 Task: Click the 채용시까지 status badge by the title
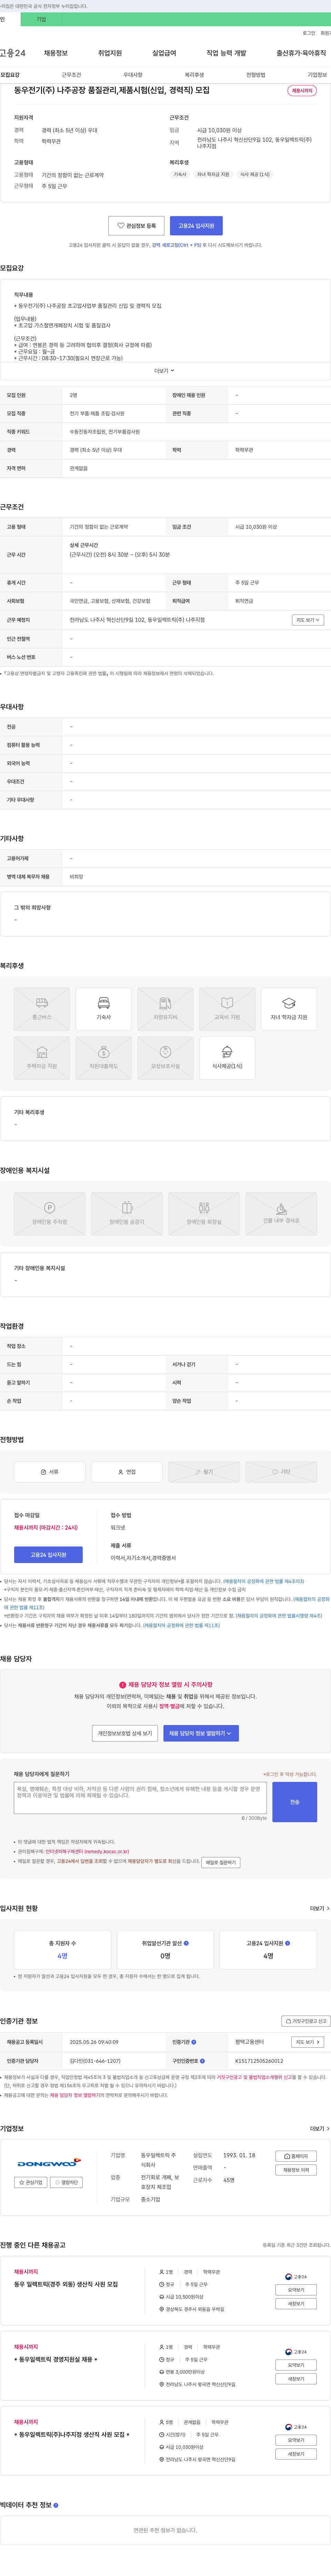pyautogui.click(x=302, y=91)
